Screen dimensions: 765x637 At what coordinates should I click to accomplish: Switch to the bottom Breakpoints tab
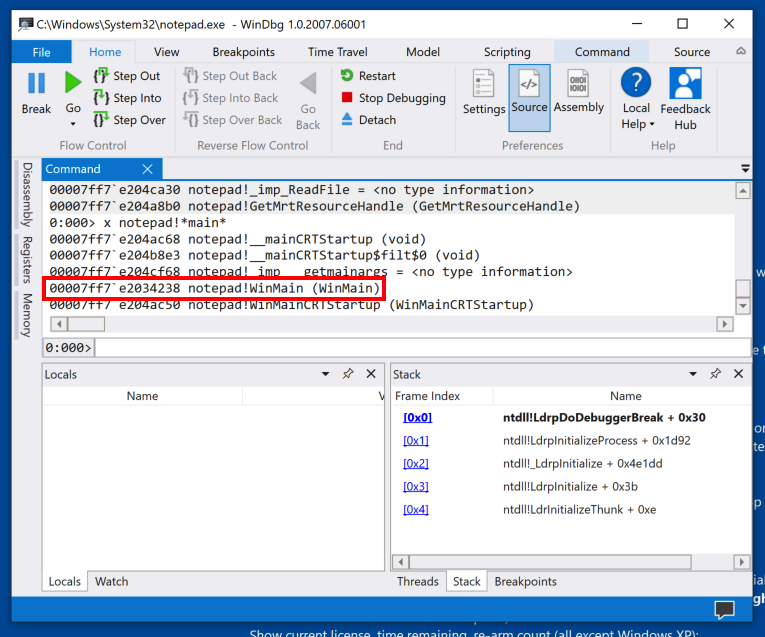coord(525,581)
